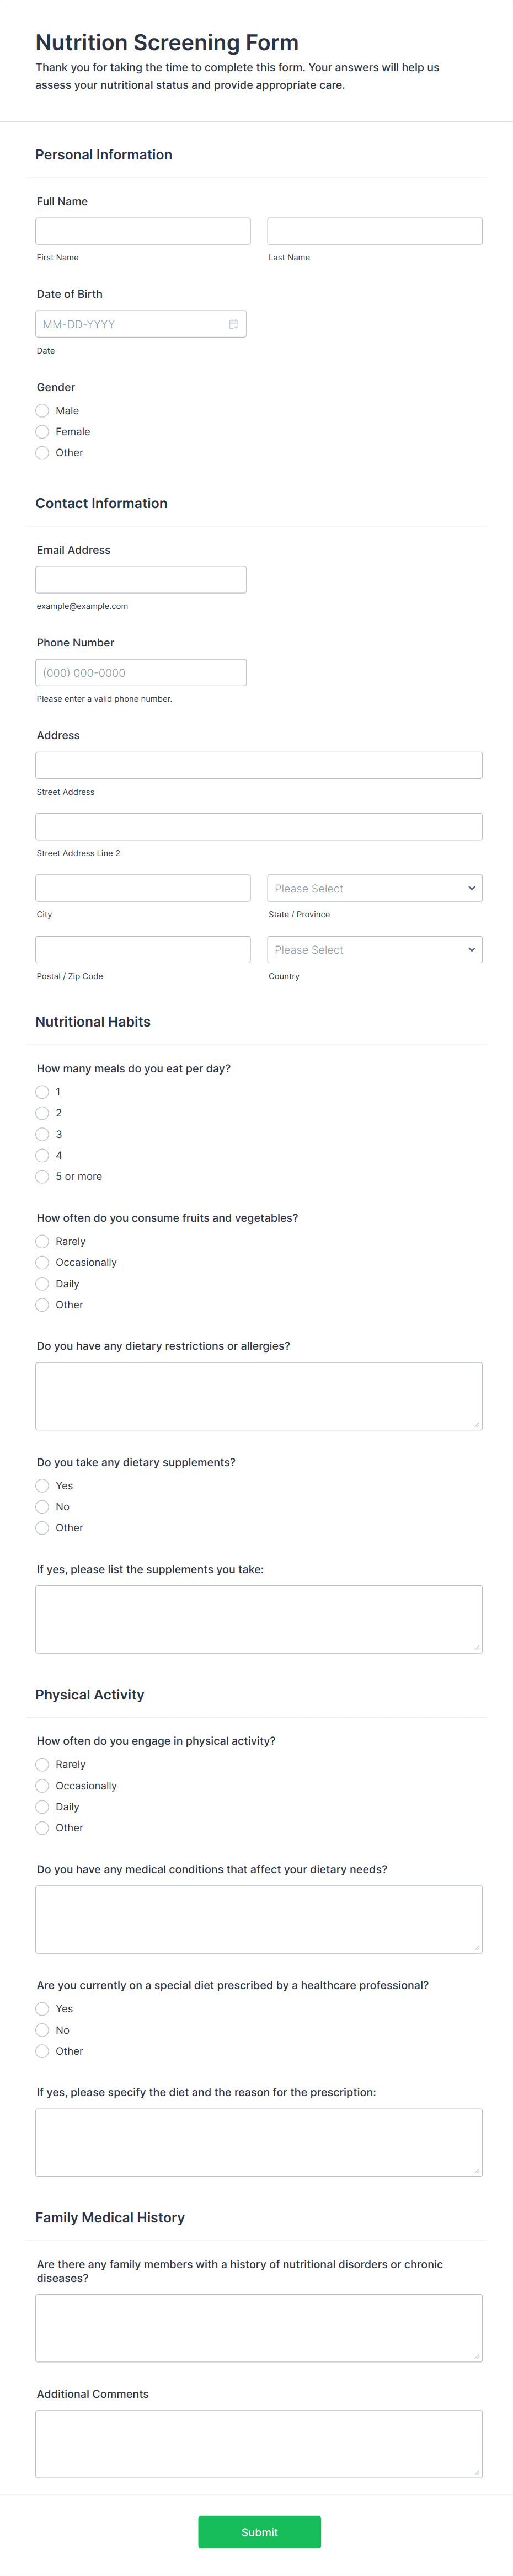
Task: Choose Rarely for physical activity frequency
Action: 42,1764
